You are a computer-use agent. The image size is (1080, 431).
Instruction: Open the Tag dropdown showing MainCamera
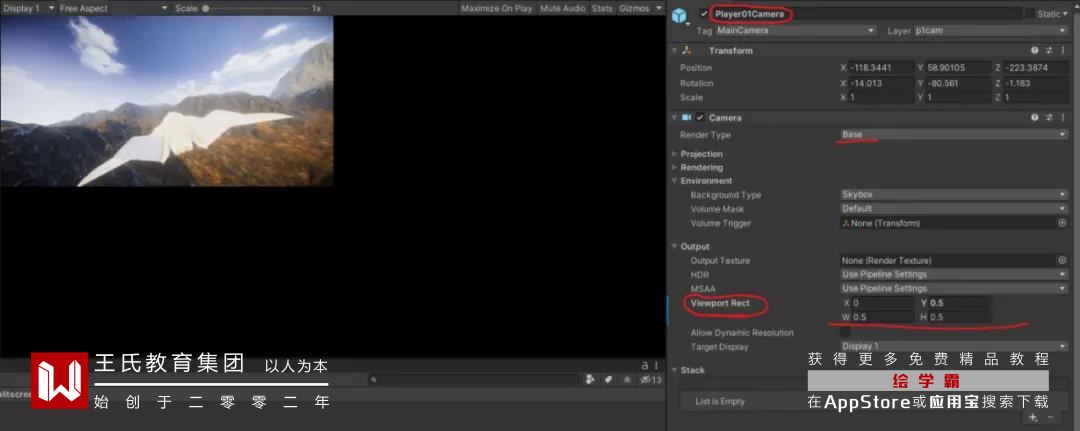[x=795, y=31]
